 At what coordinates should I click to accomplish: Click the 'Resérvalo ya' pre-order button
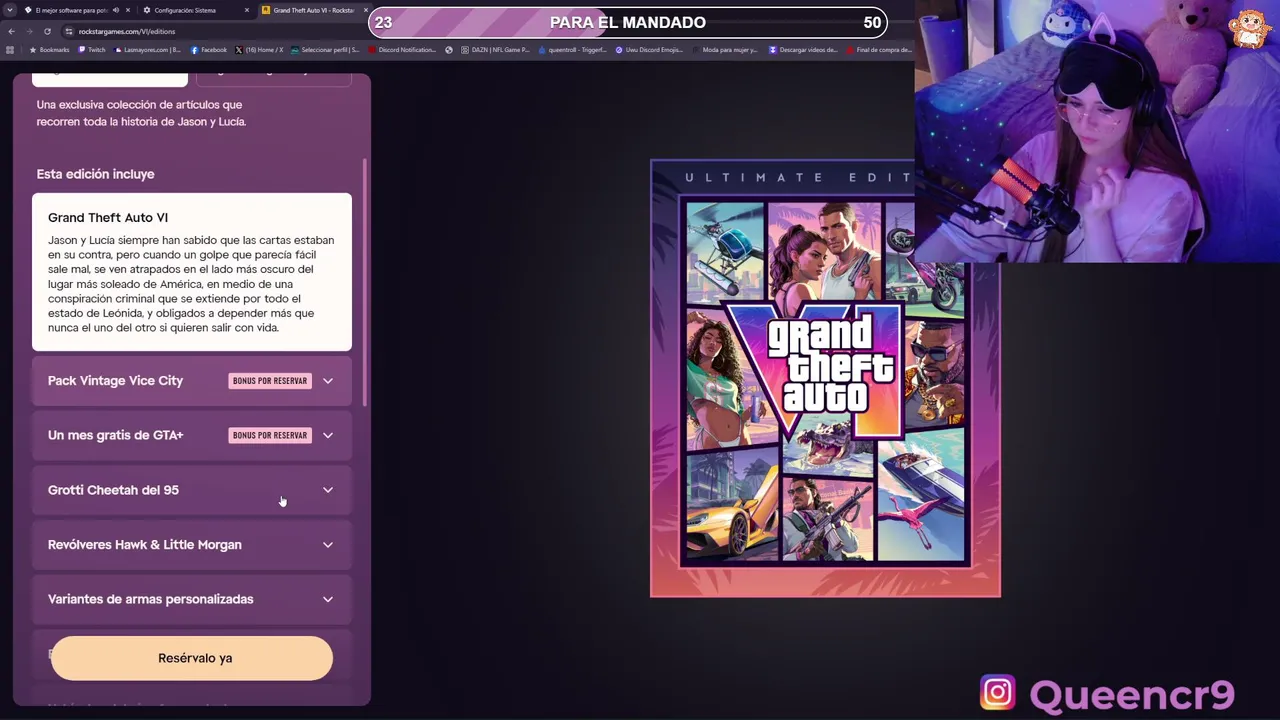click(x=192, y=658)
